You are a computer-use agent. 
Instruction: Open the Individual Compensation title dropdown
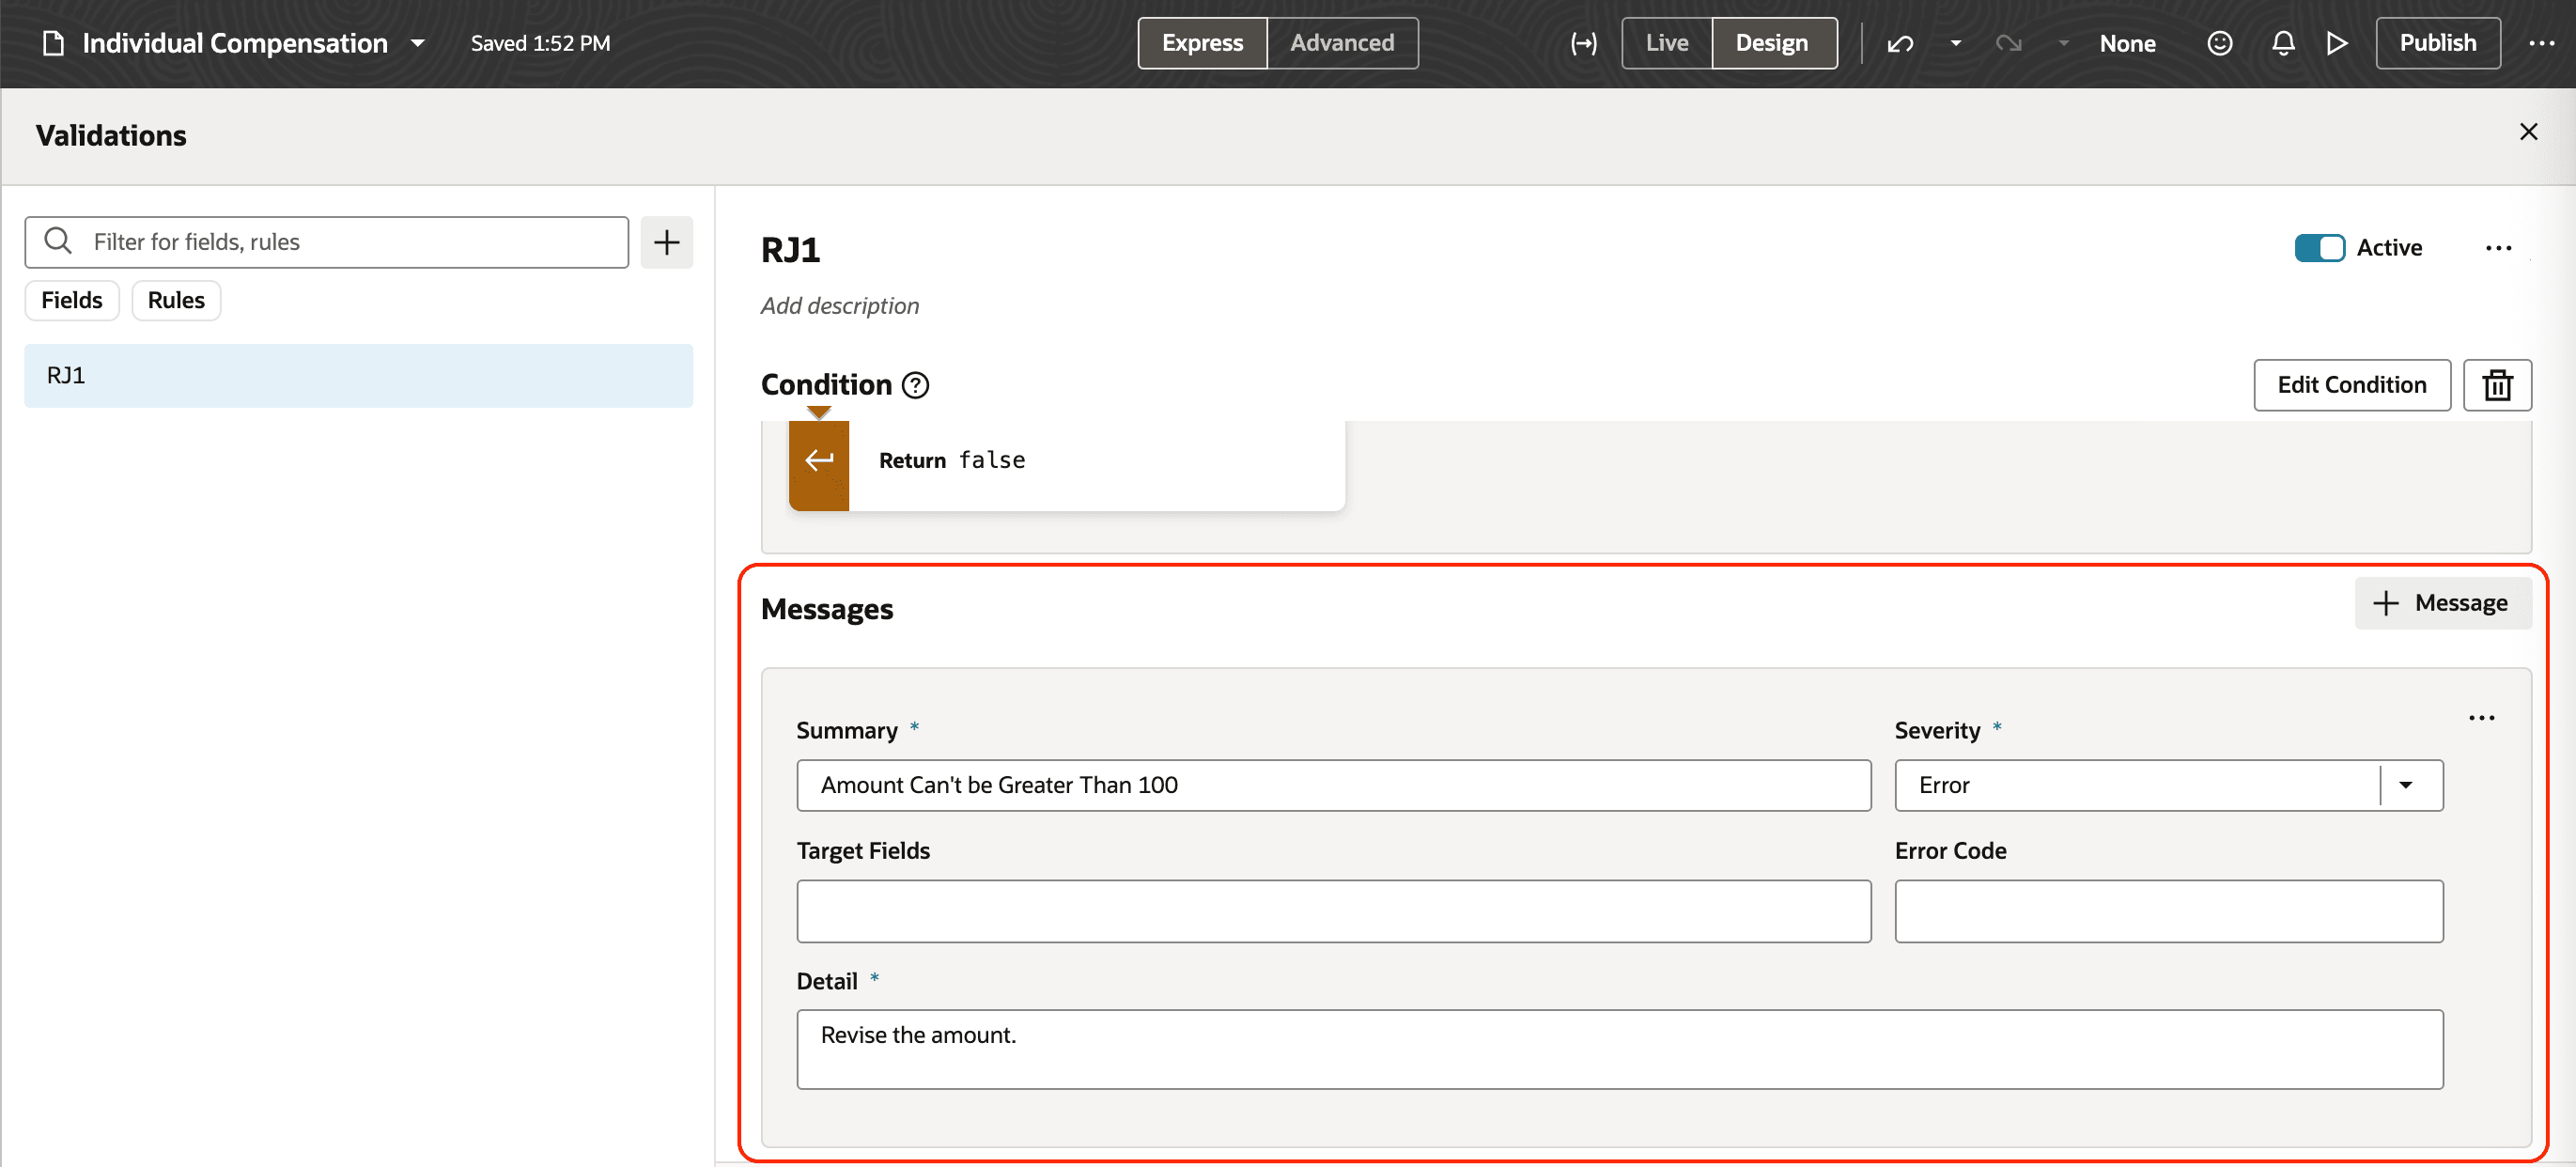coord(419,43)
